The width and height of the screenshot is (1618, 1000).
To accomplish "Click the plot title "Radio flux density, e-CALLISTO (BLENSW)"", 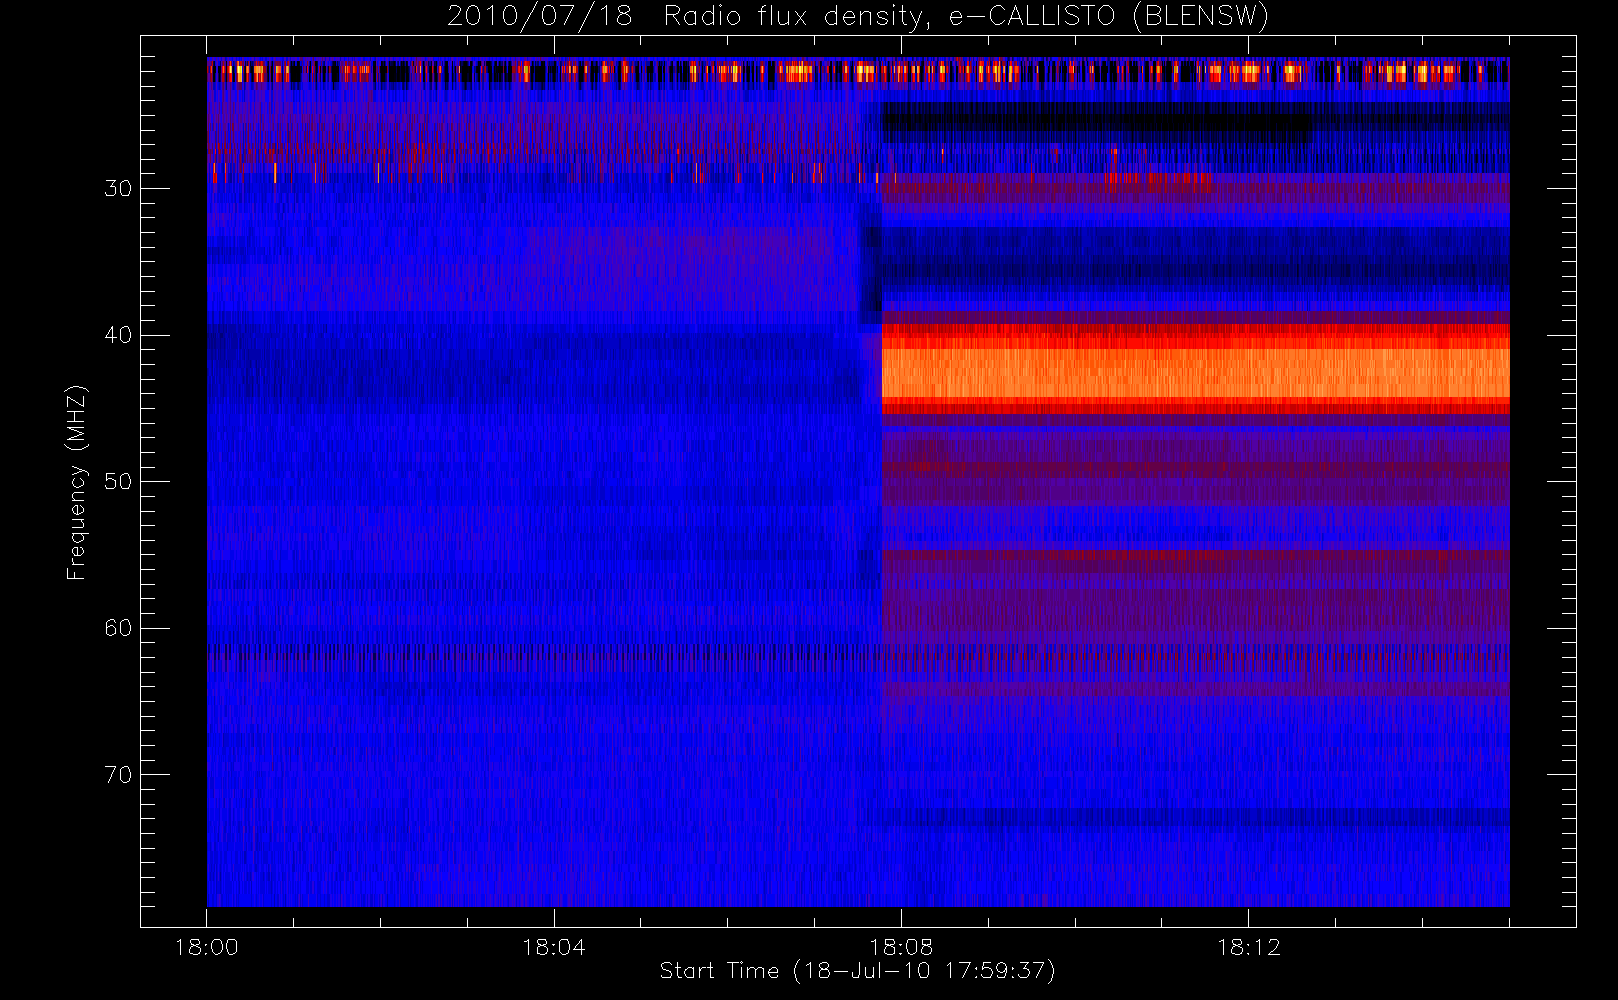I will 967,17.
